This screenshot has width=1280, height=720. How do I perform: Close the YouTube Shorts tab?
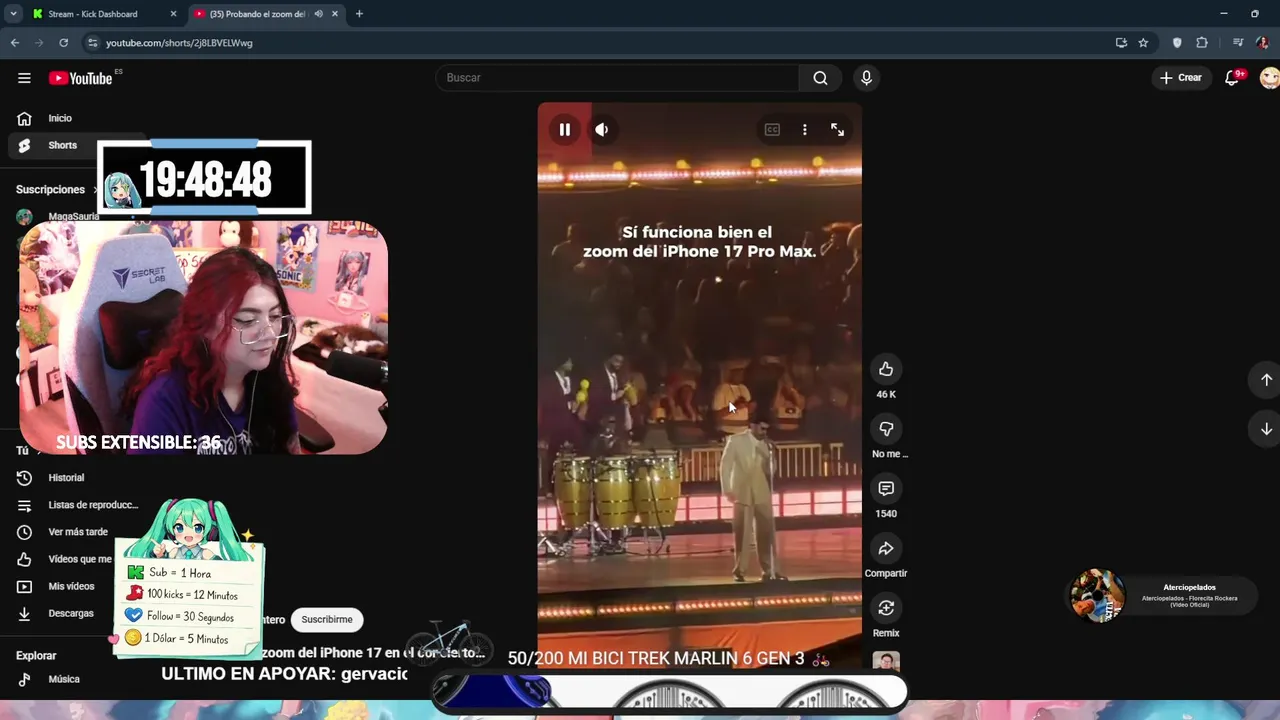(x=335, y=14)
